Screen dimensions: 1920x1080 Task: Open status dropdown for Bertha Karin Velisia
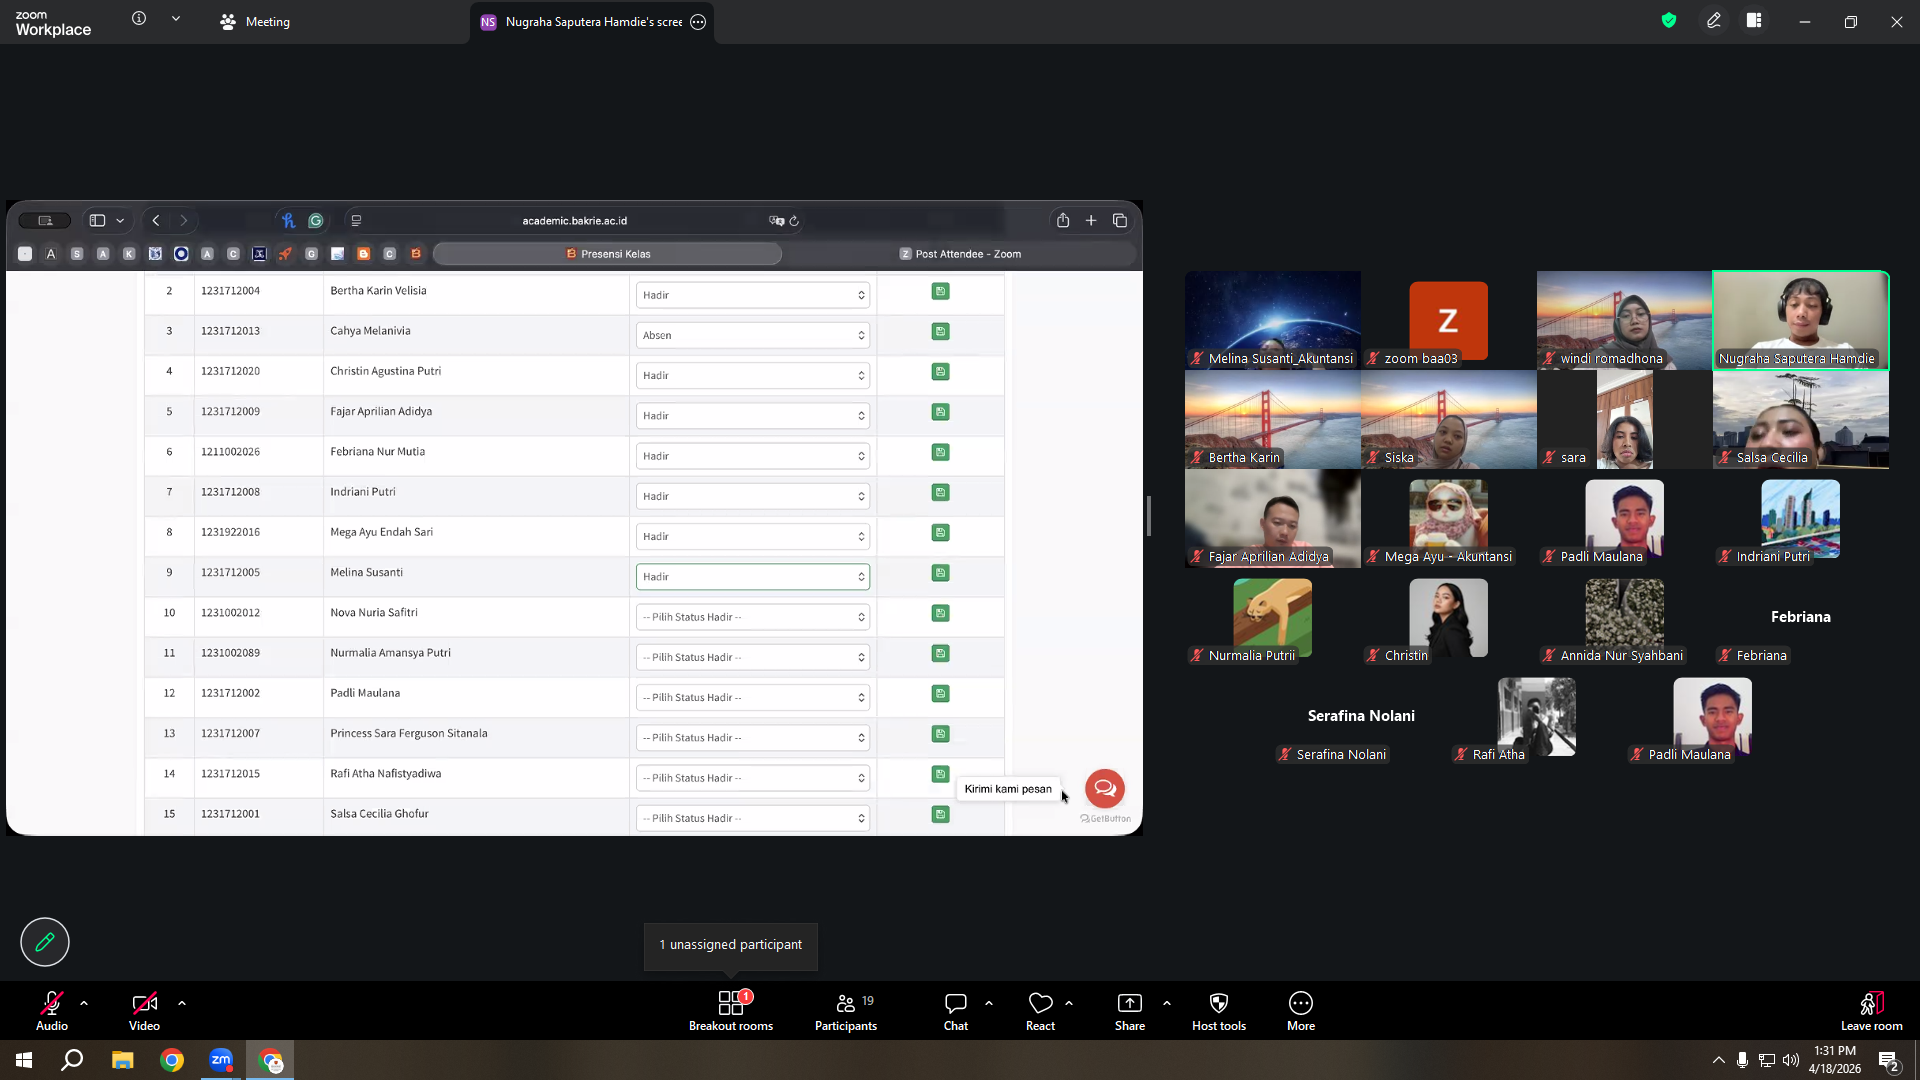coord(752,295)
